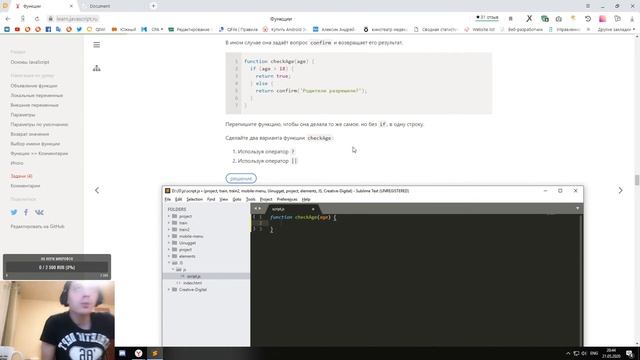Open the Facebook bookmark icon
640x360 pixels.
48,29
